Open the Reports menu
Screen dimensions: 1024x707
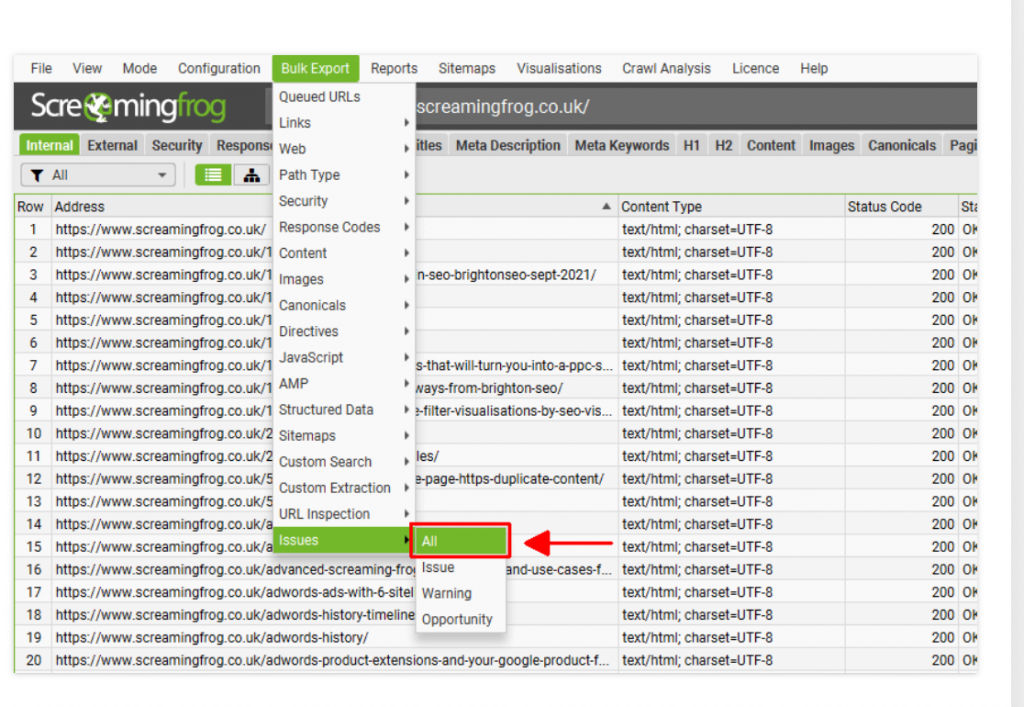coord(393,68)
